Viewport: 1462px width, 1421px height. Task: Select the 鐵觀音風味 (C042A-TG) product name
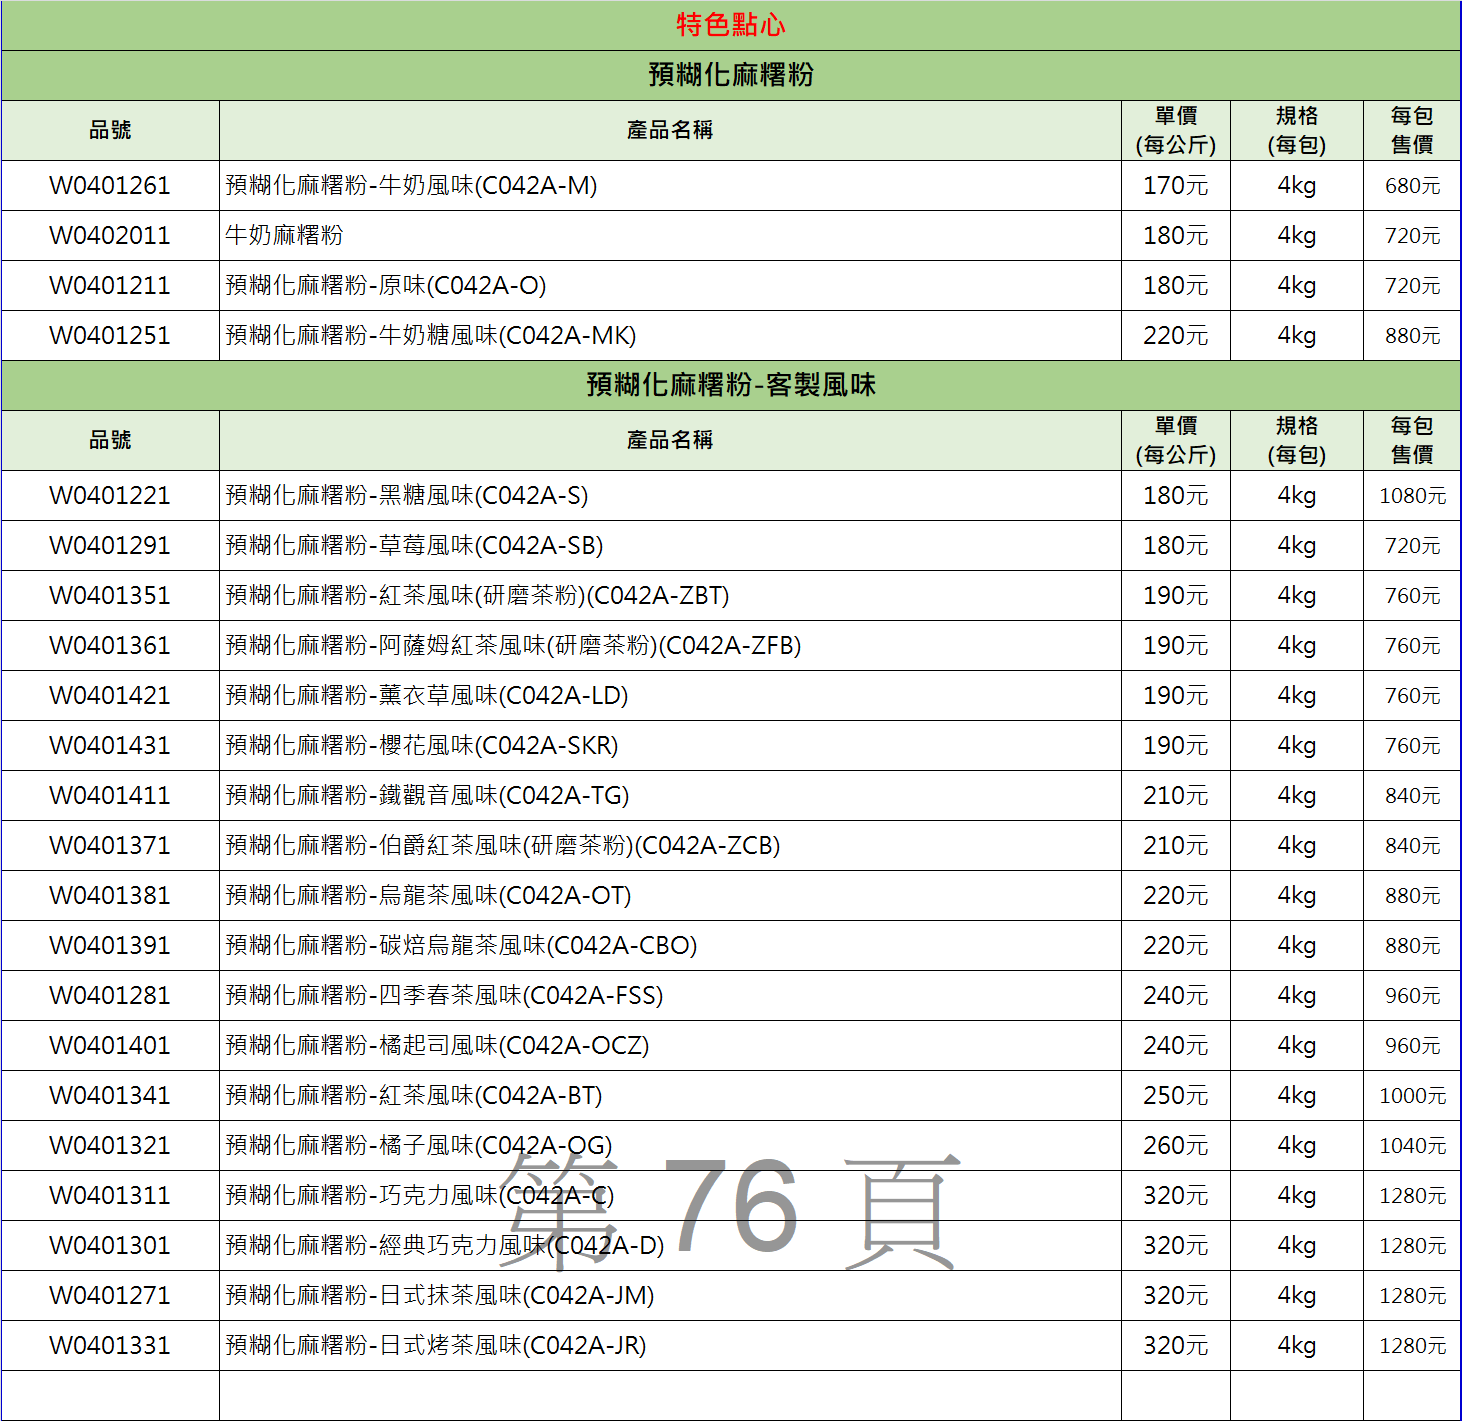click(x=427, y=796)
